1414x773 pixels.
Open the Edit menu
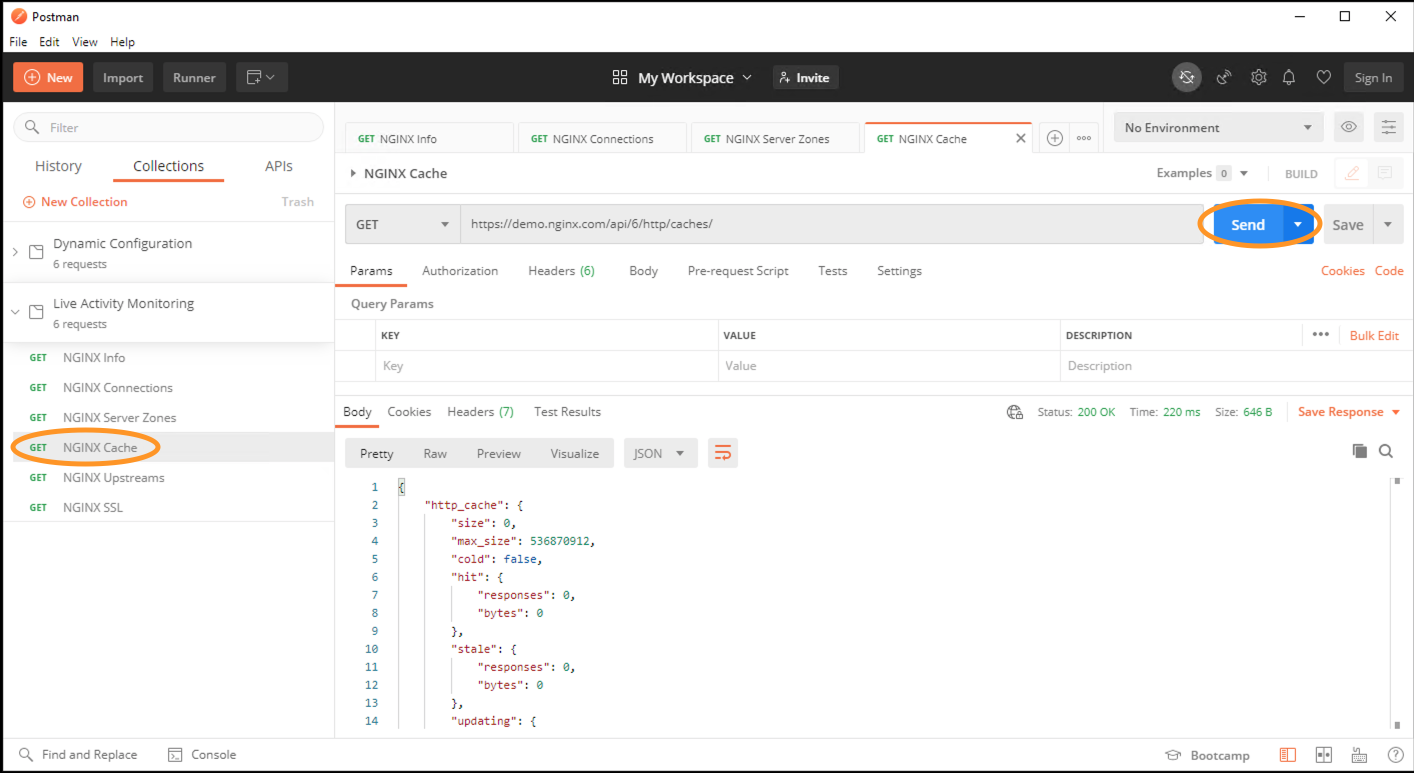49,42
